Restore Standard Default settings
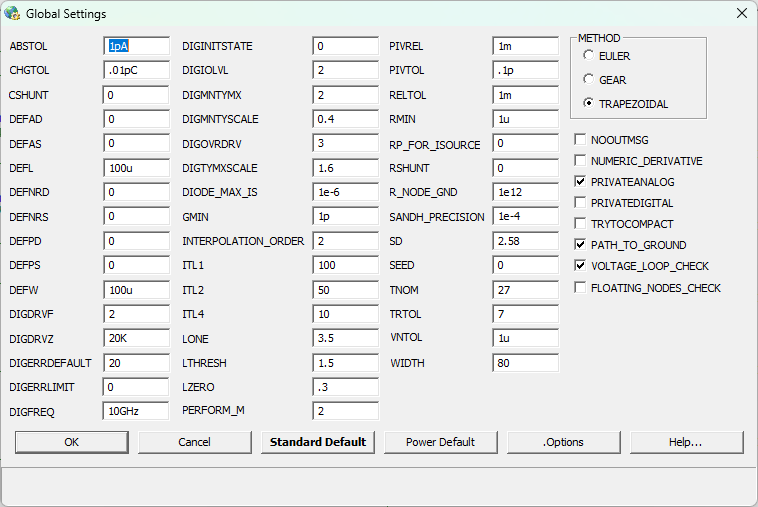This screenshot has height=507, width=758. click(x=318, y=442)
